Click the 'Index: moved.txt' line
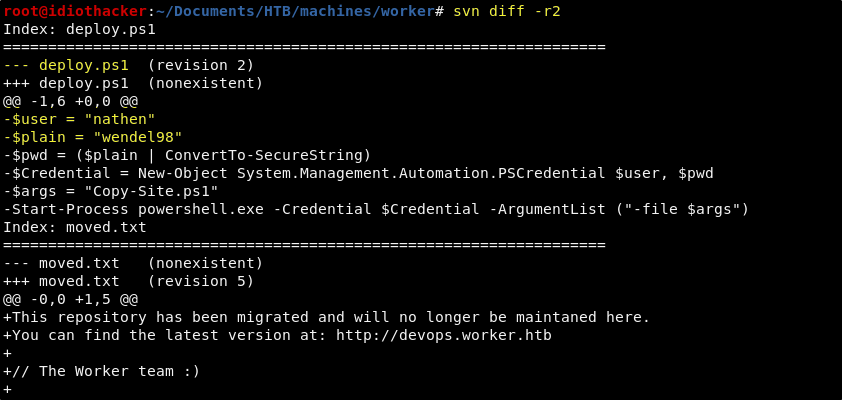 tap(75, 228)
